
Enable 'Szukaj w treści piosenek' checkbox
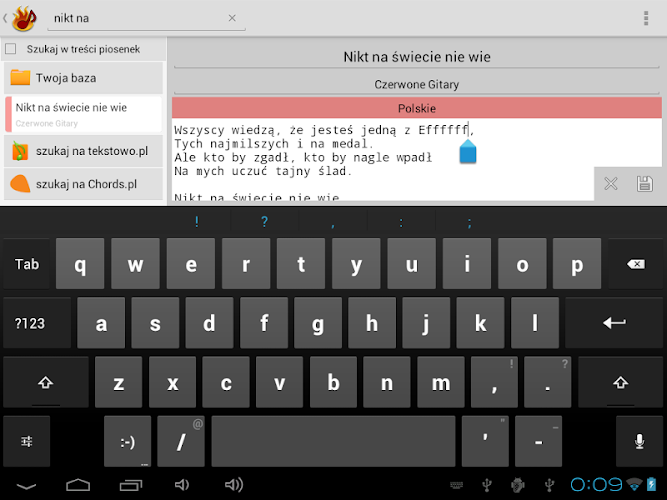pos(11,49)
